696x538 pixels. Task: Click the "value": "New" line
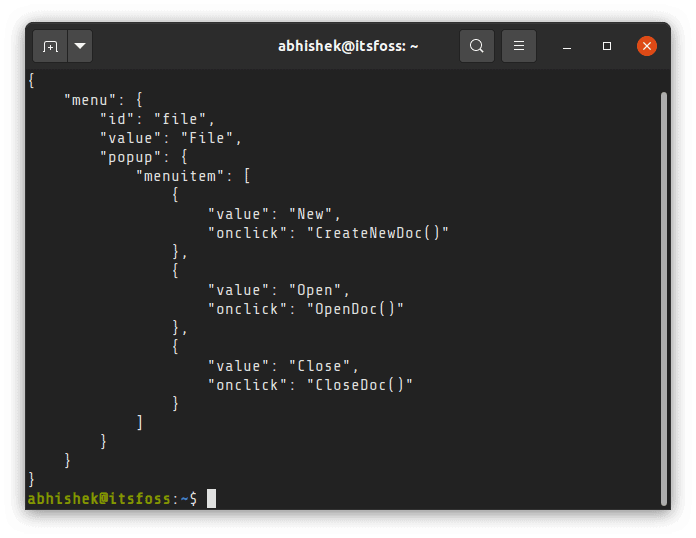pyautogui.click(x=274, y=214)
